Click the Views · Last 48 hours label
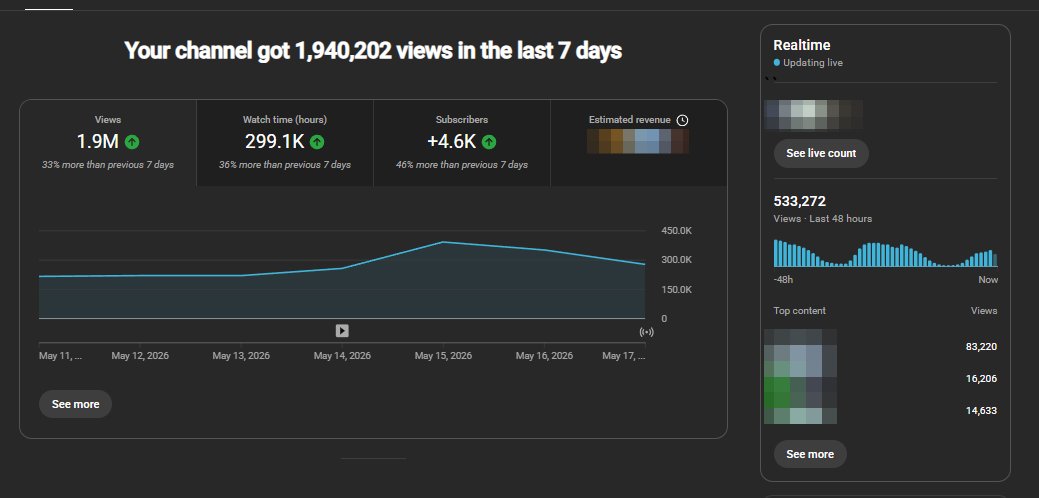The height and width of the screenshot is (498, 1039). pyautogui.click(x=822, y=219)
